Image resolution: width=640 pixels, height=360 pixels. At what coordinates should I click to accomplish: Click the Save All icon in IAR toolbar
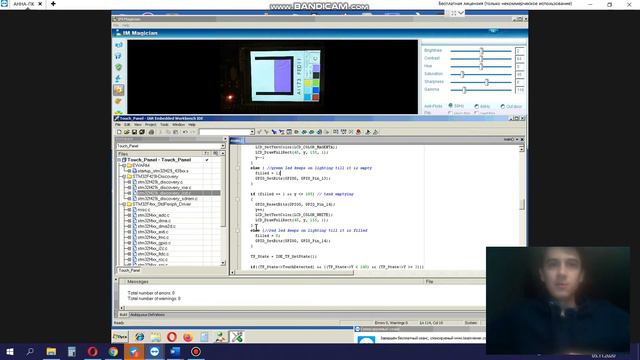pos(142,132)
